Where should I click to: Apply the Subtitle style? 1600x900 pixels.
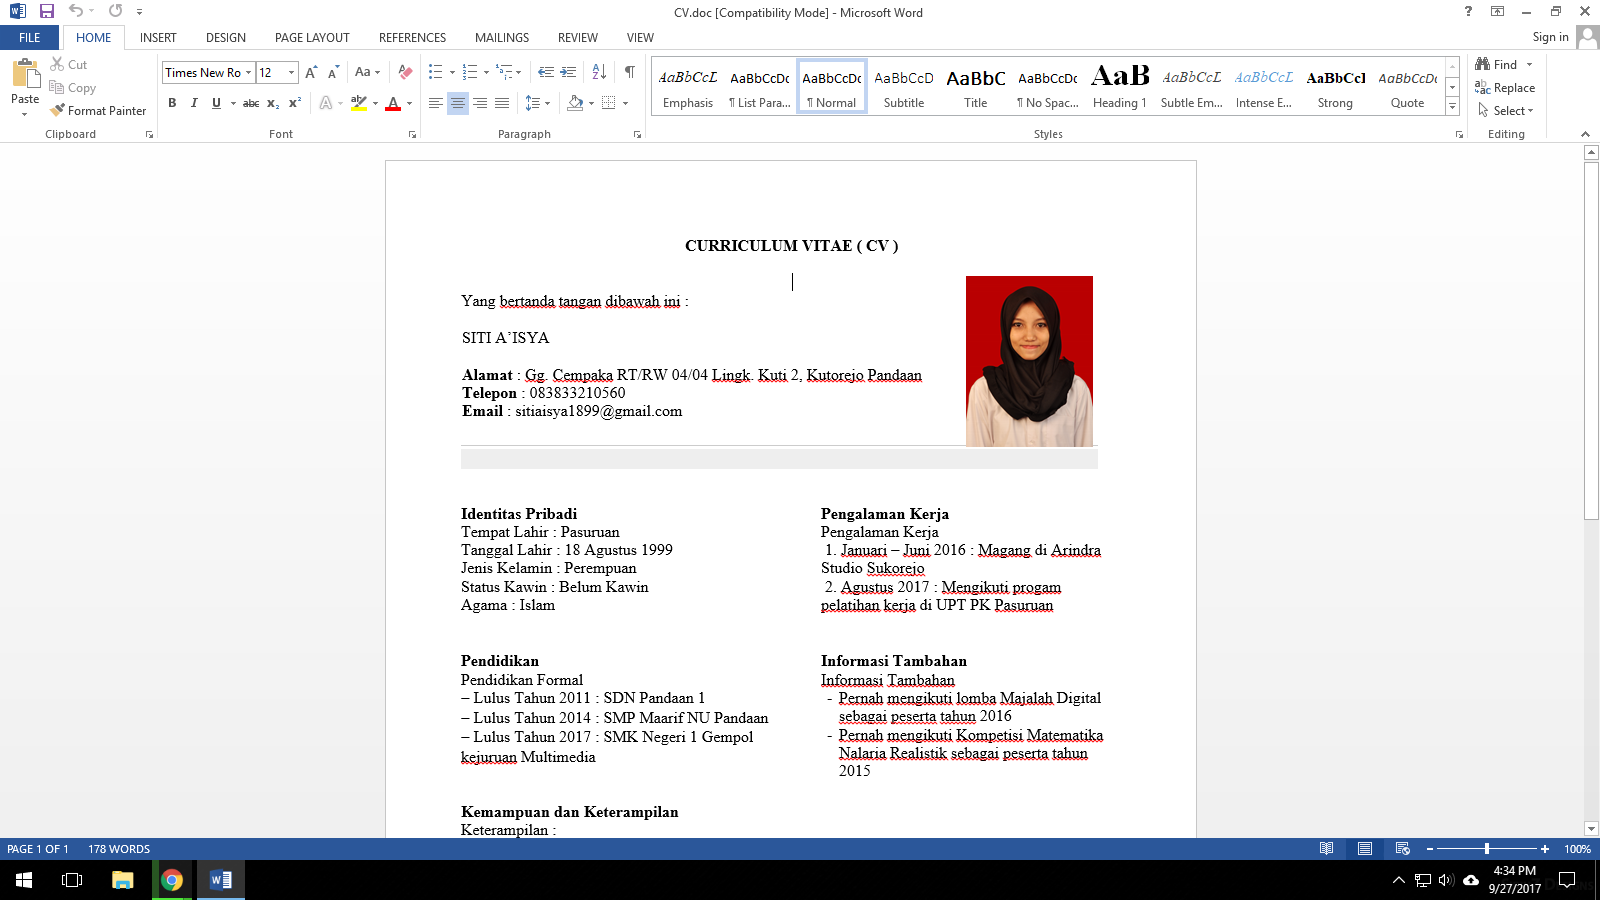904,87
